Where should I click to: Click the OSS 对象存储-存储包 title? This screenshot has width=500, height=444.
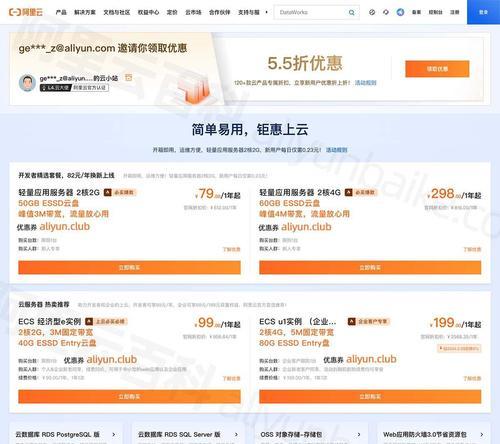292,434
